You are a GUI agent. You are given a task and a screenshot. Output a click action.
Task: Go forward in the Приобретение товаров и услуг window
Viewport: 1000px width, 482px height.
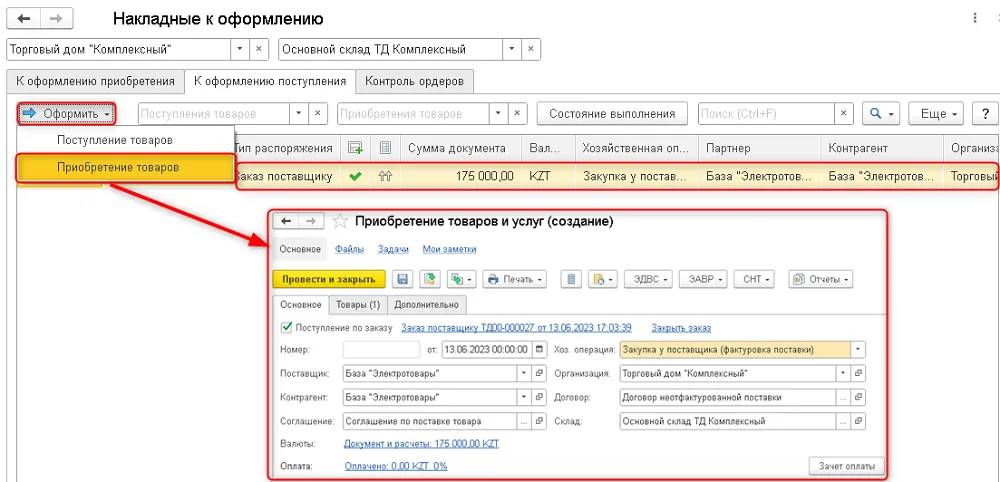pos(312,221)
